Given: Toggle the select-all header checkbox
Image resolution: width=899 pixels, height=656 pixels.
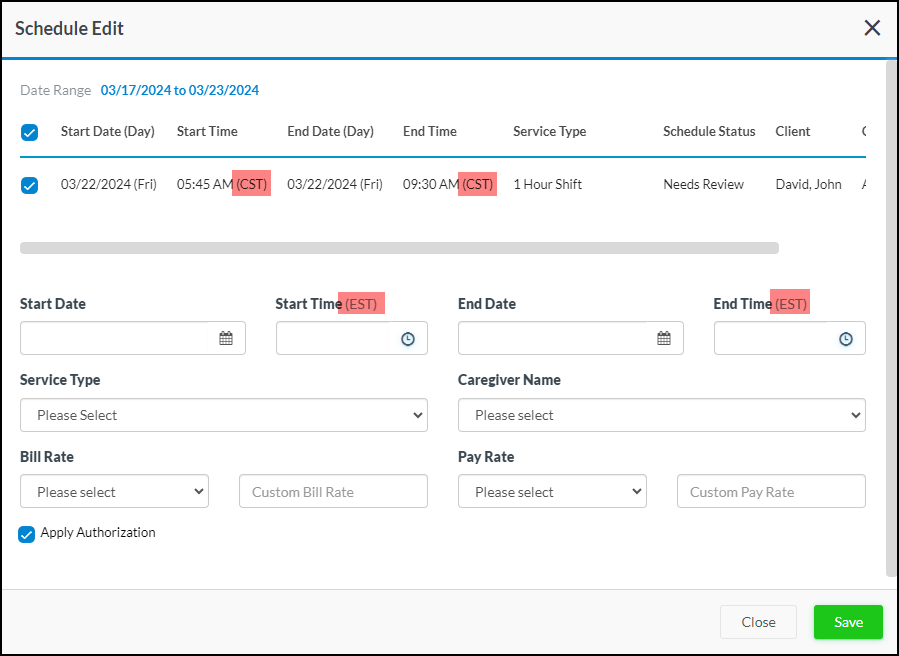Looking at the screenshot, I should tap(30, 132).
